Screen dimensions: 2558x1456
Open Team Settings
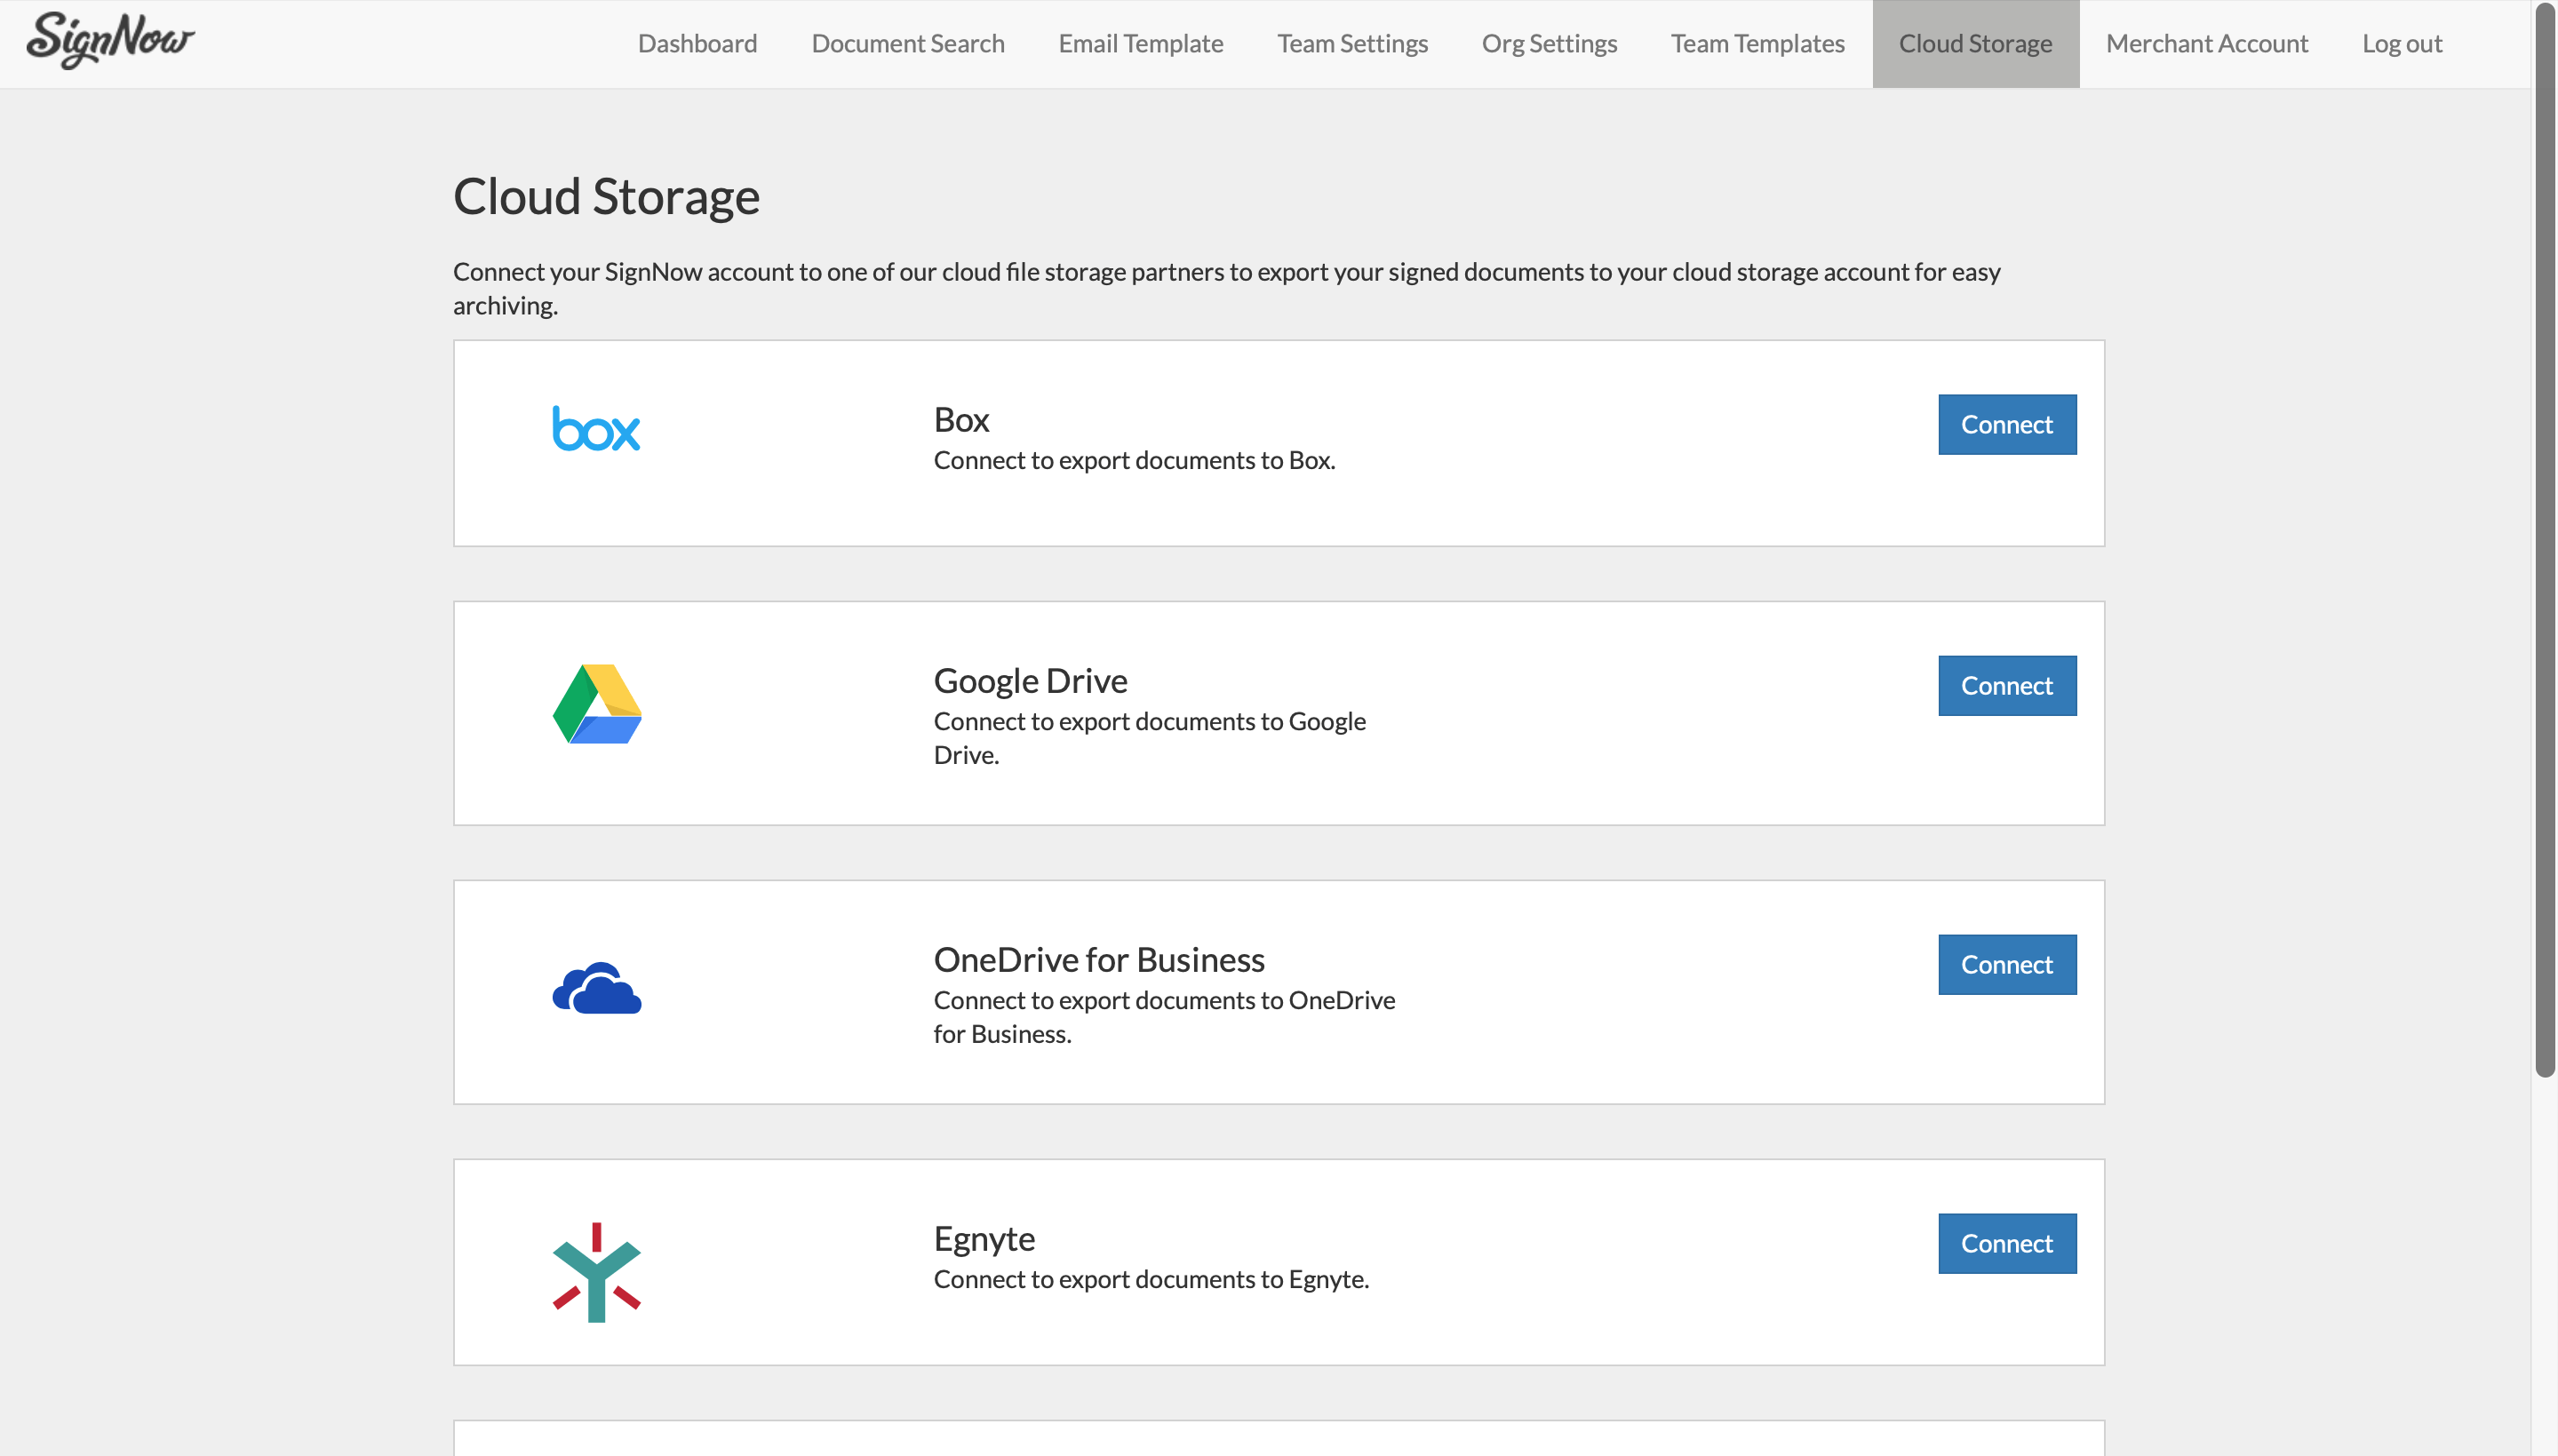coord(1352,44)
